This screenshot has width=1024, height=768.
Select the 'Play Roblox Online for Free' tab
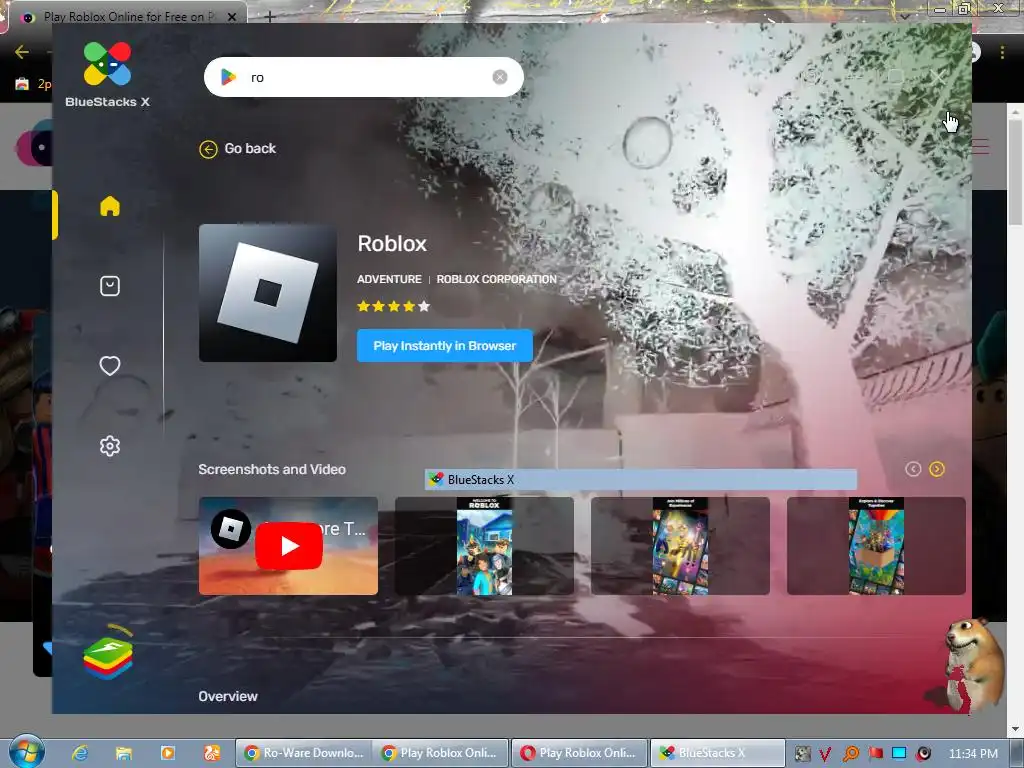pos(128,17)
